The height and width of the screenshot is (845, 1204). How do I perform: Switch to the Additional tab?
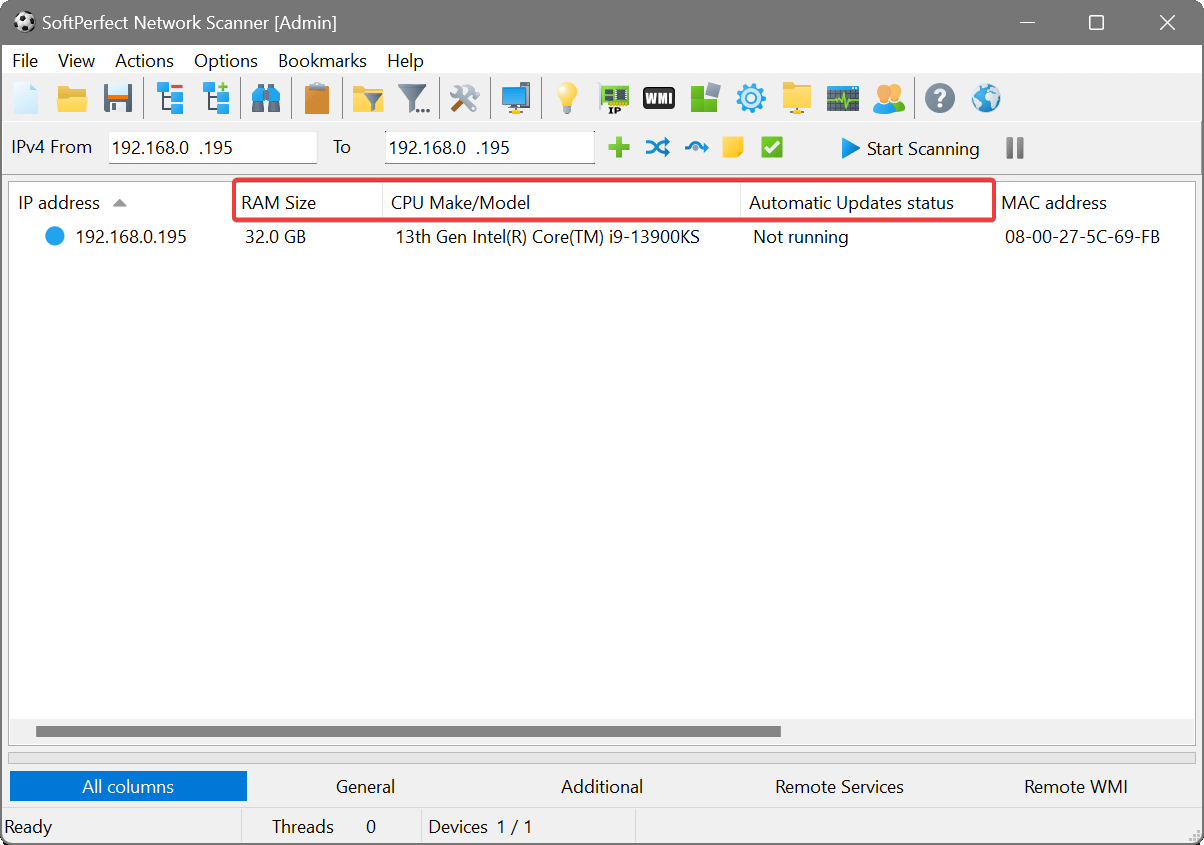[x=602, y=786]
